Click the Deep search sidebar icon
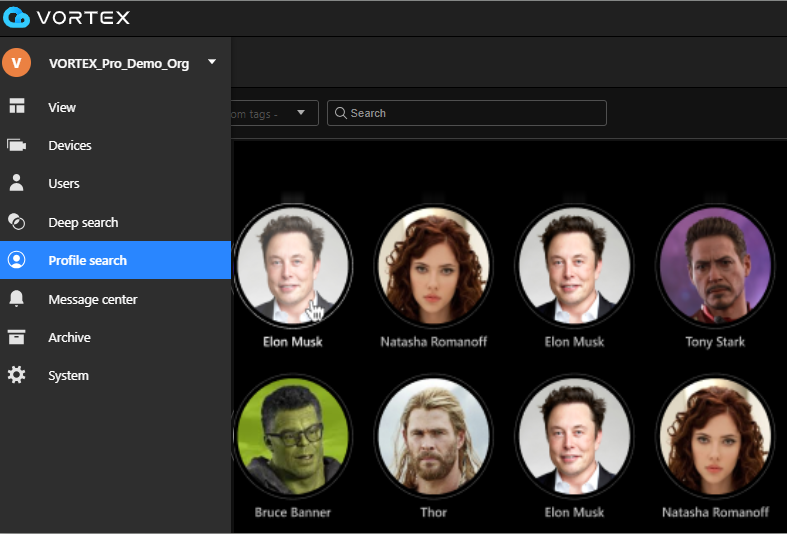The image size is (787, 534). pos(17,222)
